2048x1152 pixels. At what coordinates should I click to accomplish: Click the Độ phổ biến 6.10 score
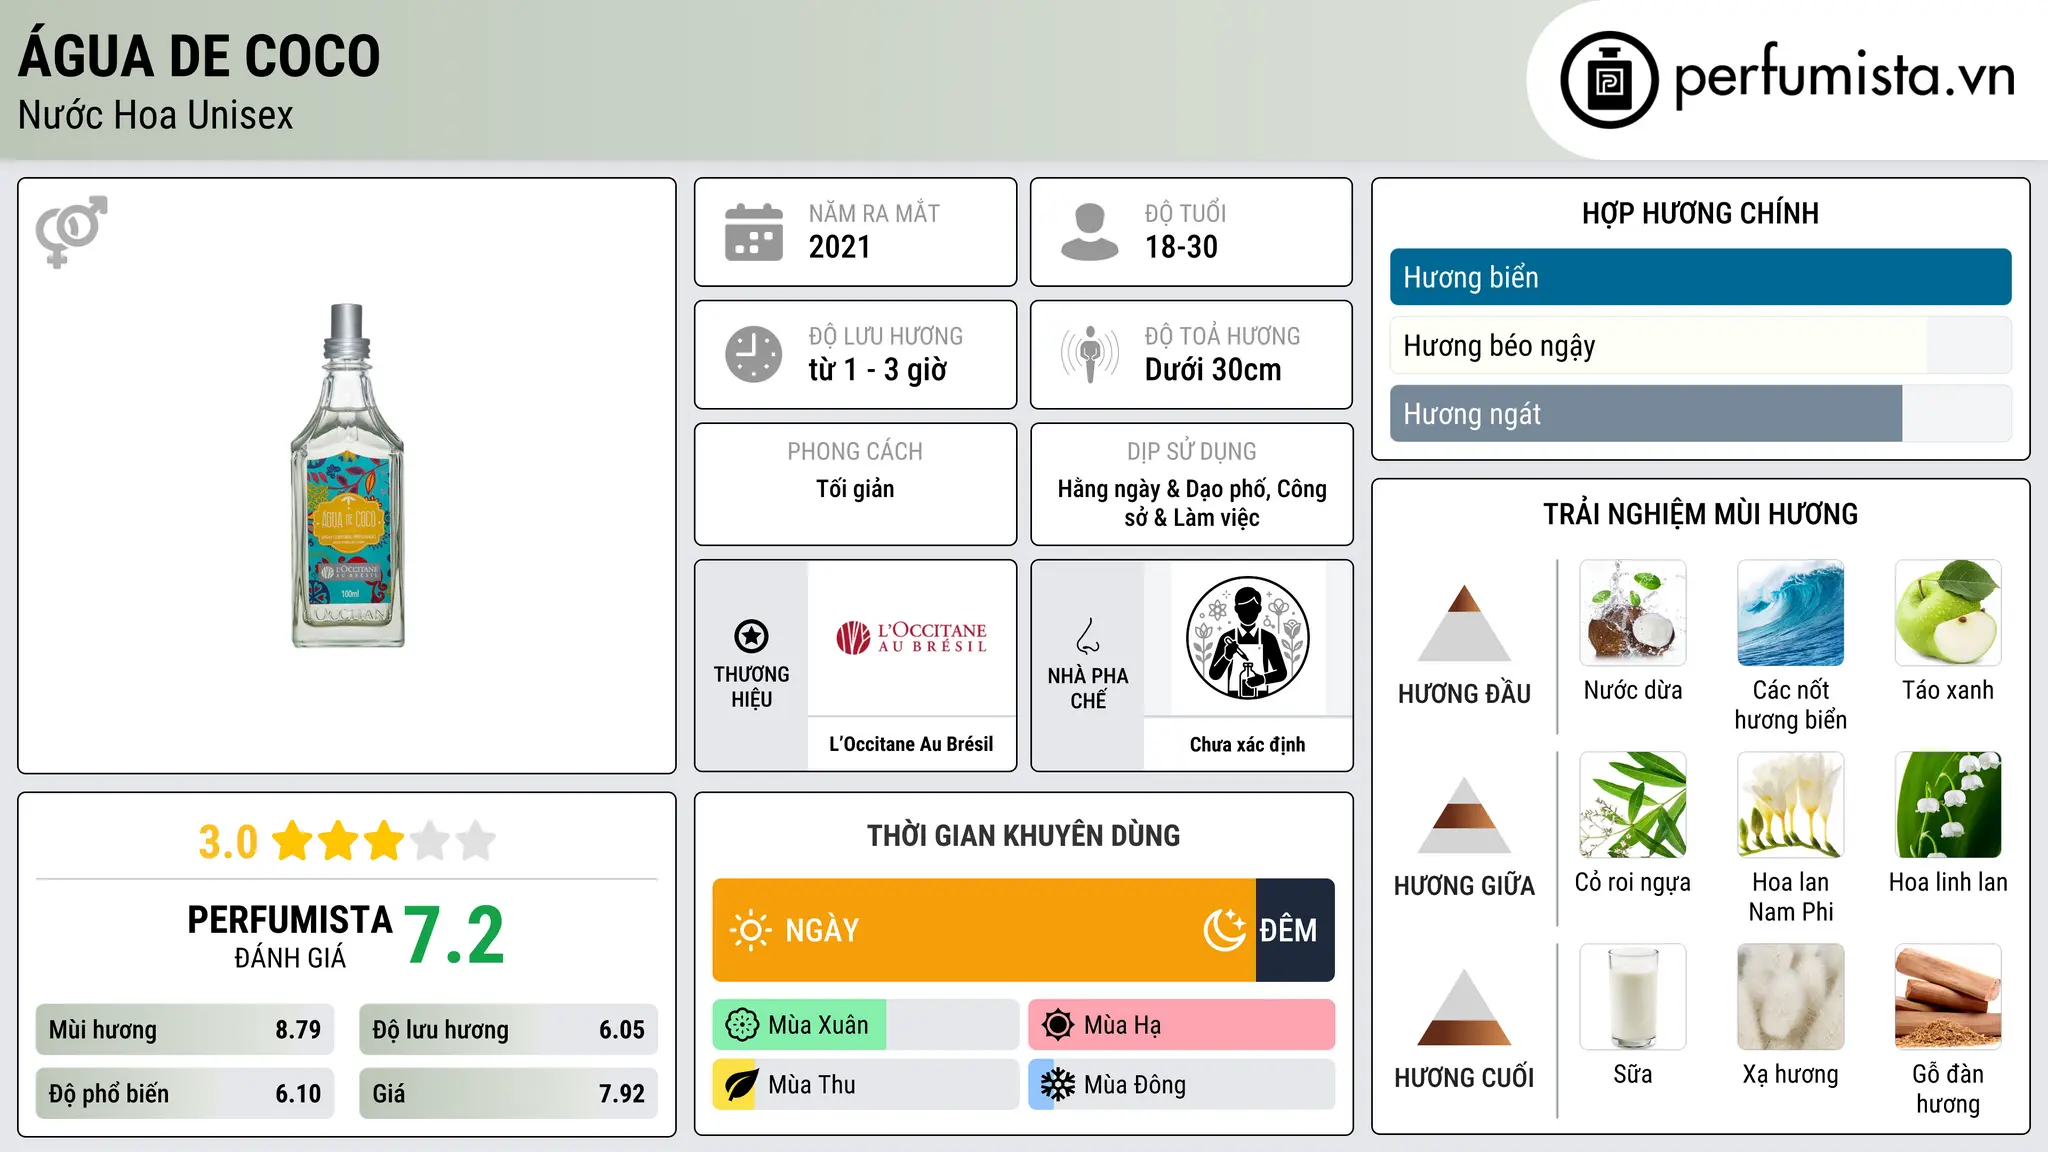(185, 1093)
